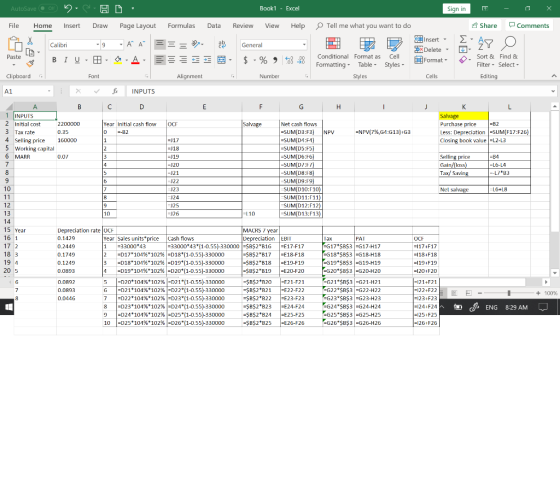Expand the Name Box dropdown

coord(49,91)
